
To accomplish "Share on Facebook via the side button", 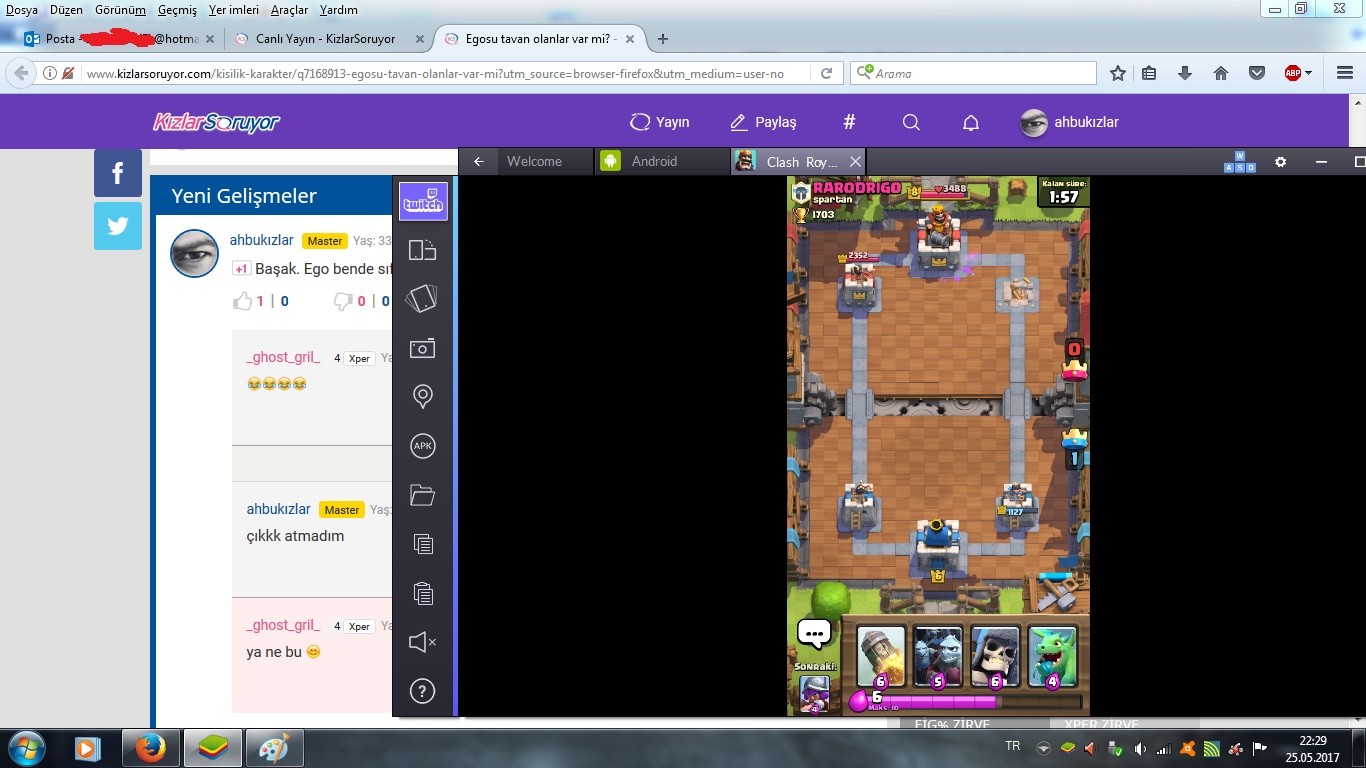I will click(118, 173).
